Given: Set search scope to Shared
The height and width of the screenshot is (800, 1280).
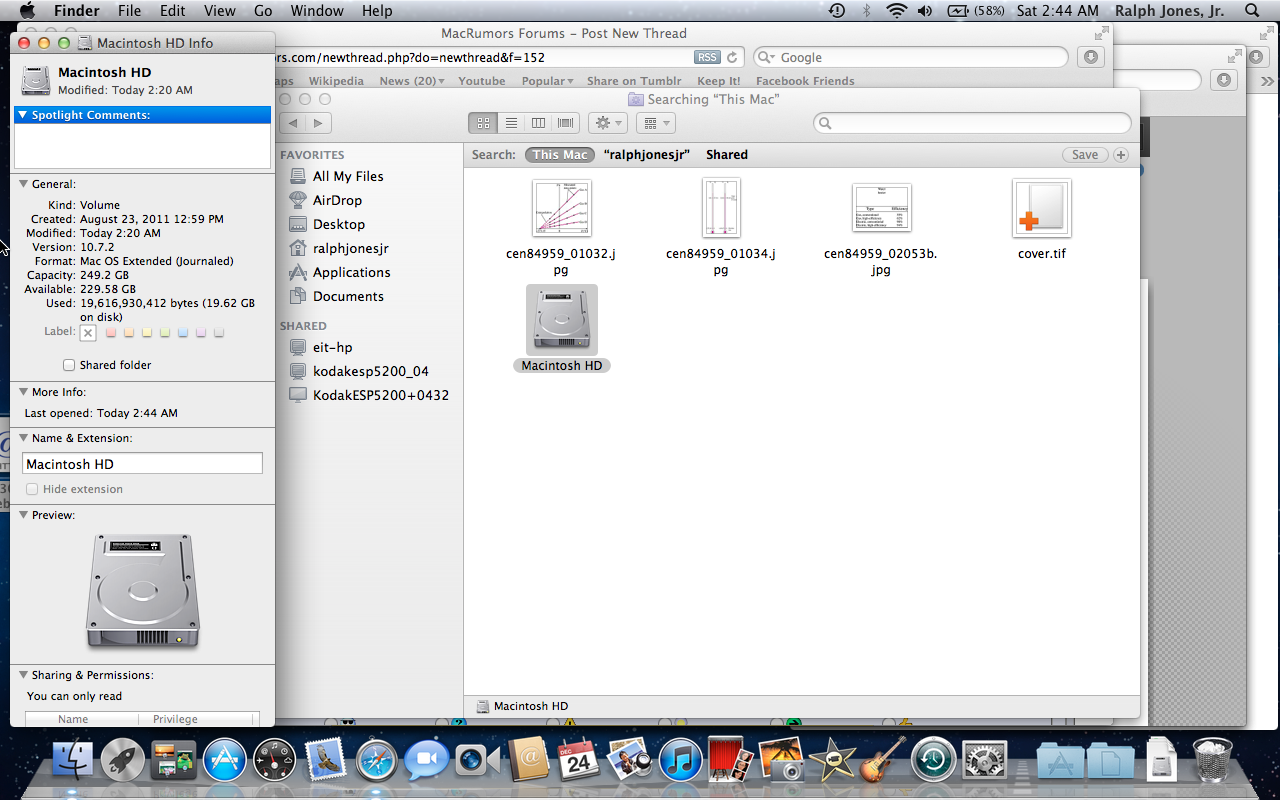Looking at the screenshot, I should coord(727,155).
